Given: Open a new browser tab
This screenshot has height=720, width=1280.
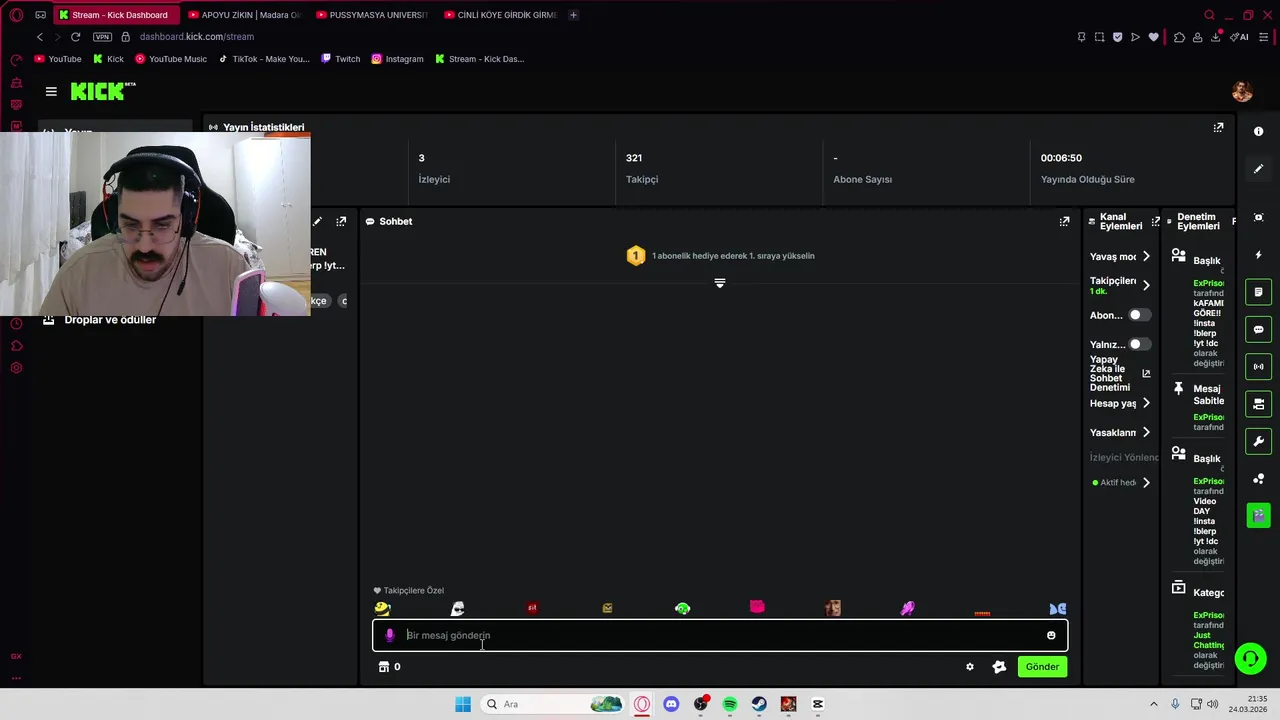Looking at the screenshot, I should [x=573, y=15].
